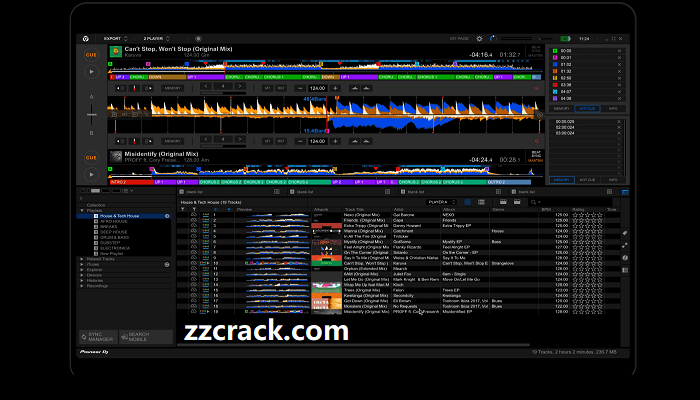Viewport: 700px width, 400px height.
Task: Click bottom deck MEMORY button
Action: pos(172,141)
